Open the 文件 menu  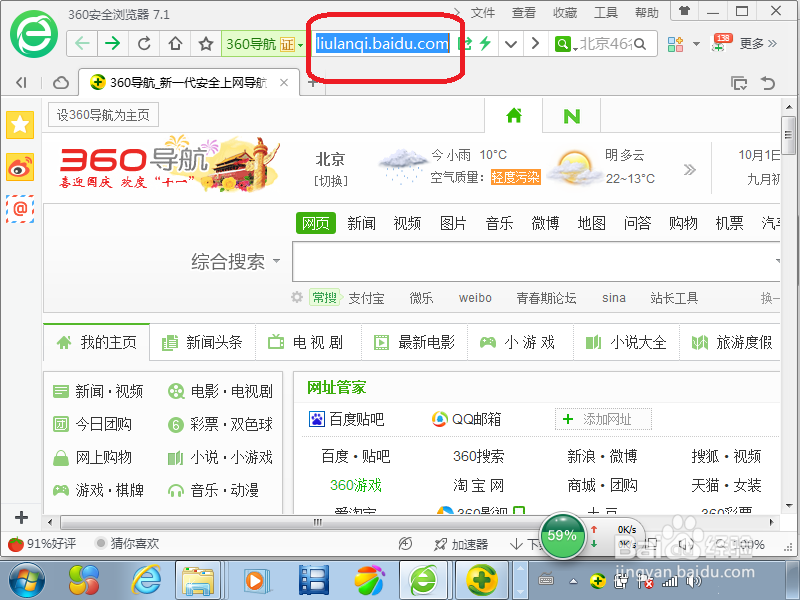[x=483, y=13]
